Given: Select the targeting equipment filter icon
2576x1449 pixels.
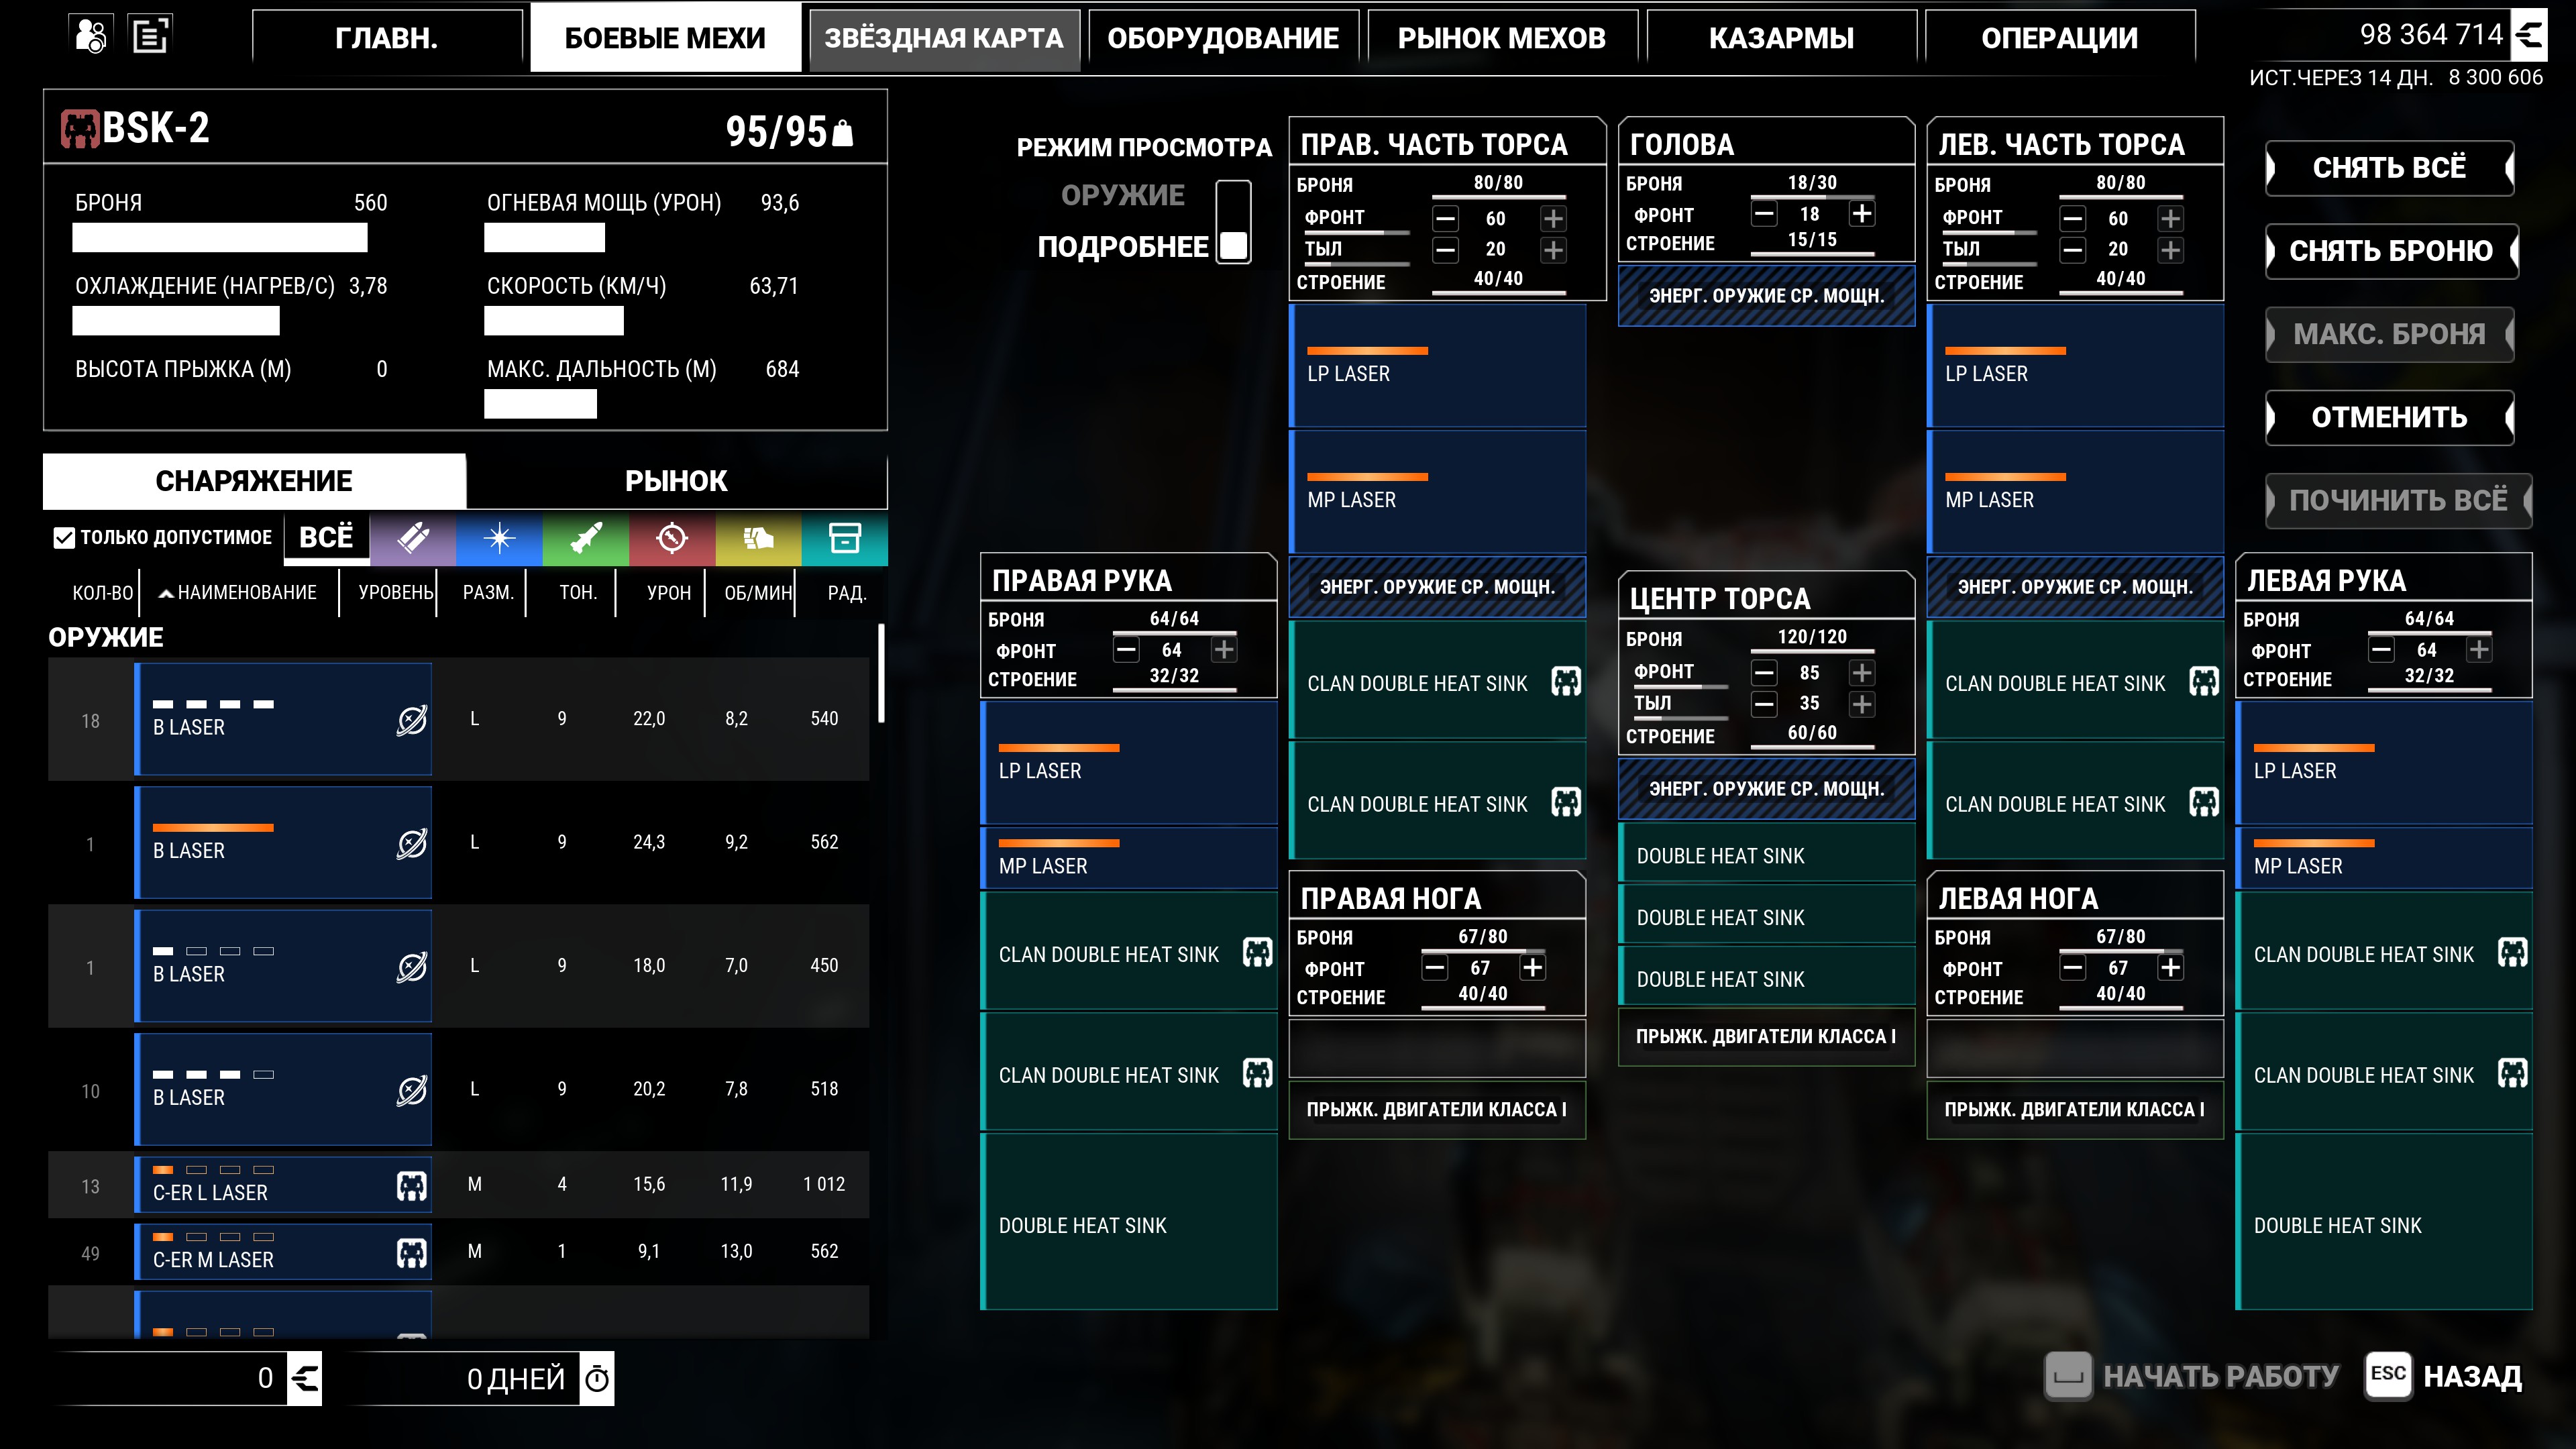Looking at the screenshot, I should (x=672, y=538).
